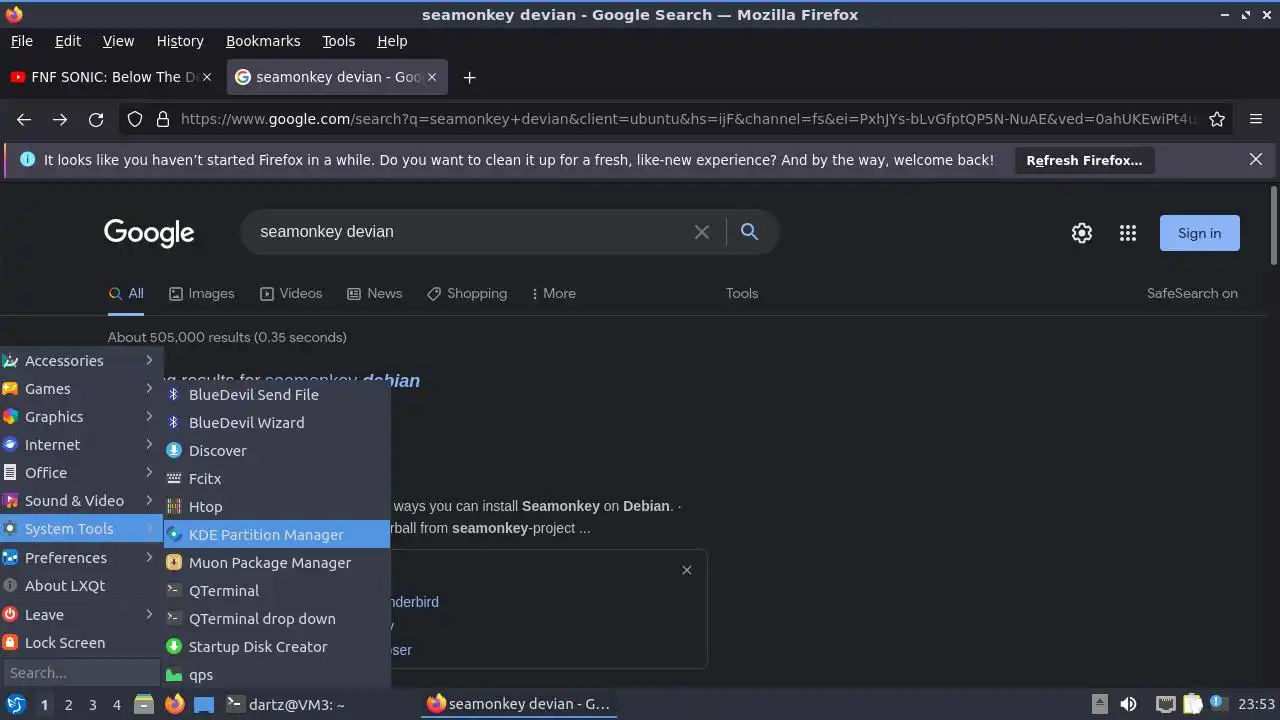Open Startup Disk Creator

[x=277, y=647]
